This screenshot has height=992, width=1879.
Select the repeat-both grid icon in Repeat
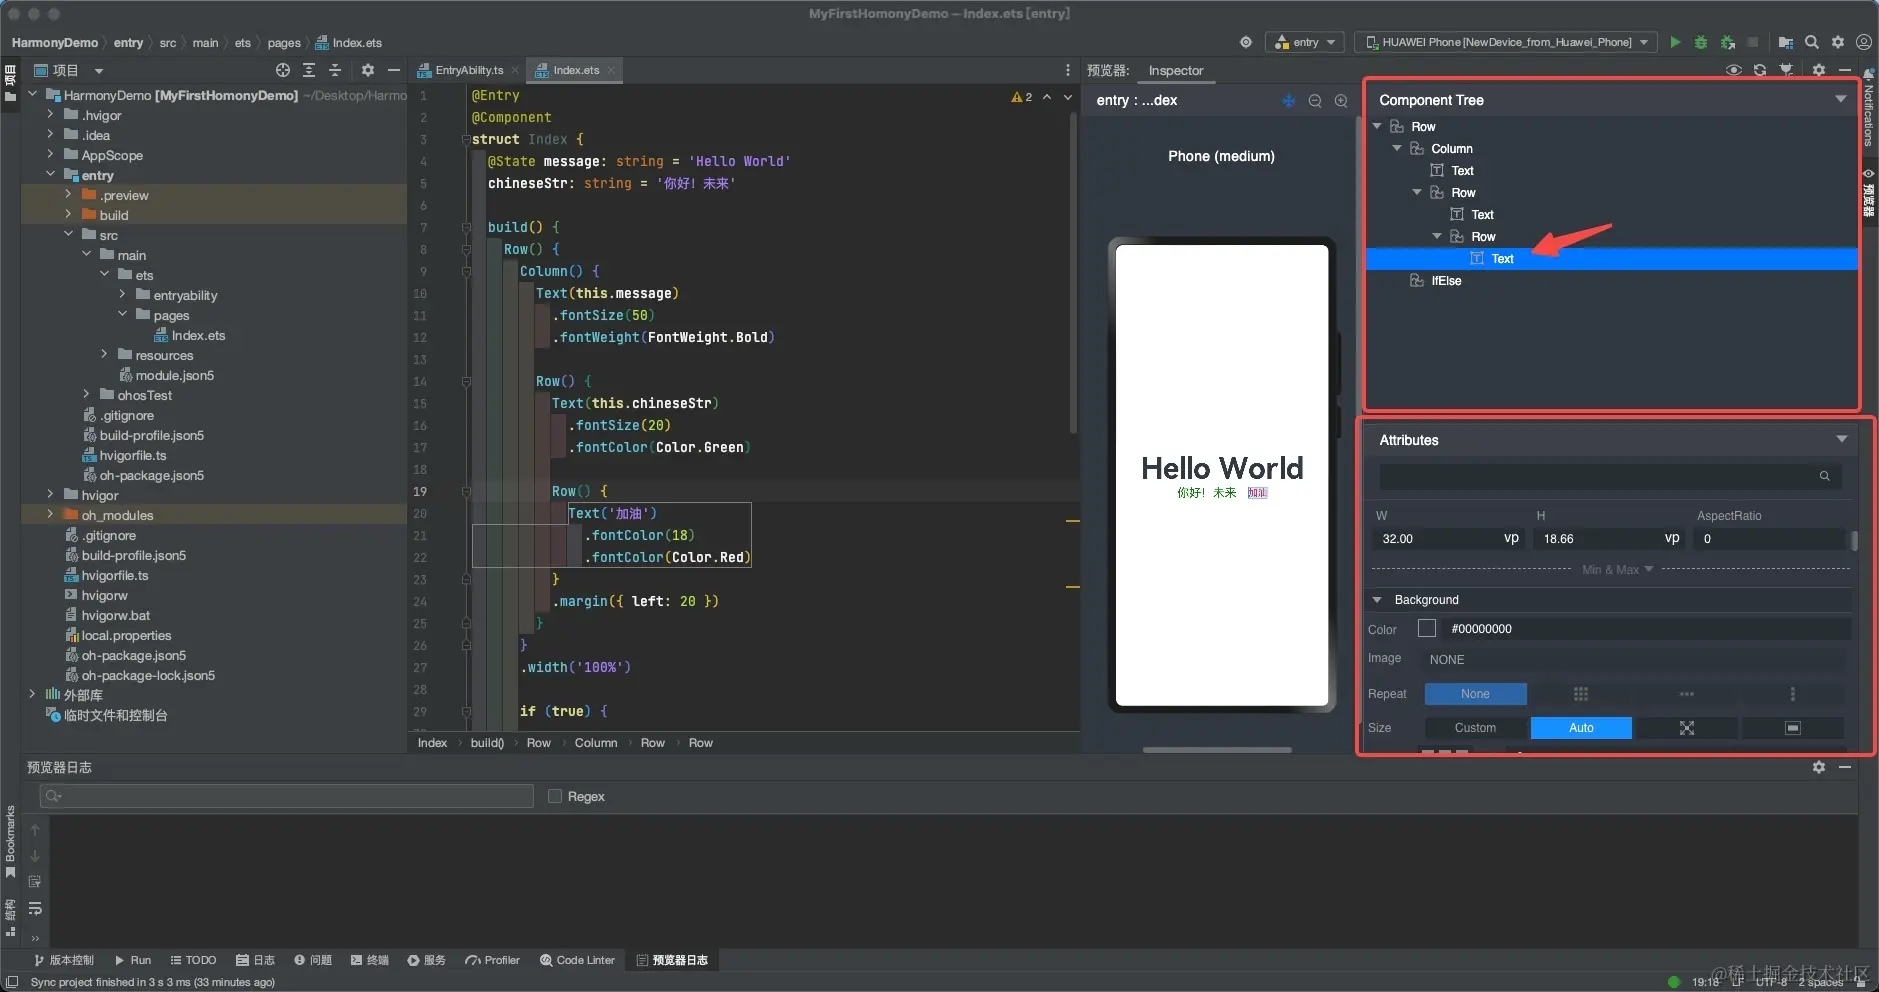pyautogui.click(x=1581, y=694)
